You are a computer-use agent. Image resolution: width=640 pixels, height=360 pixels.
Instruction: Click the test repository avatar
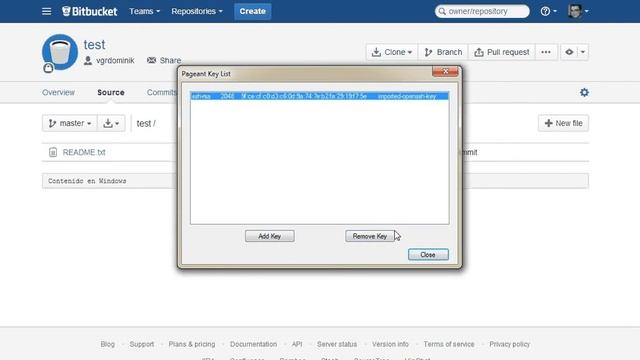pos(60,52)
